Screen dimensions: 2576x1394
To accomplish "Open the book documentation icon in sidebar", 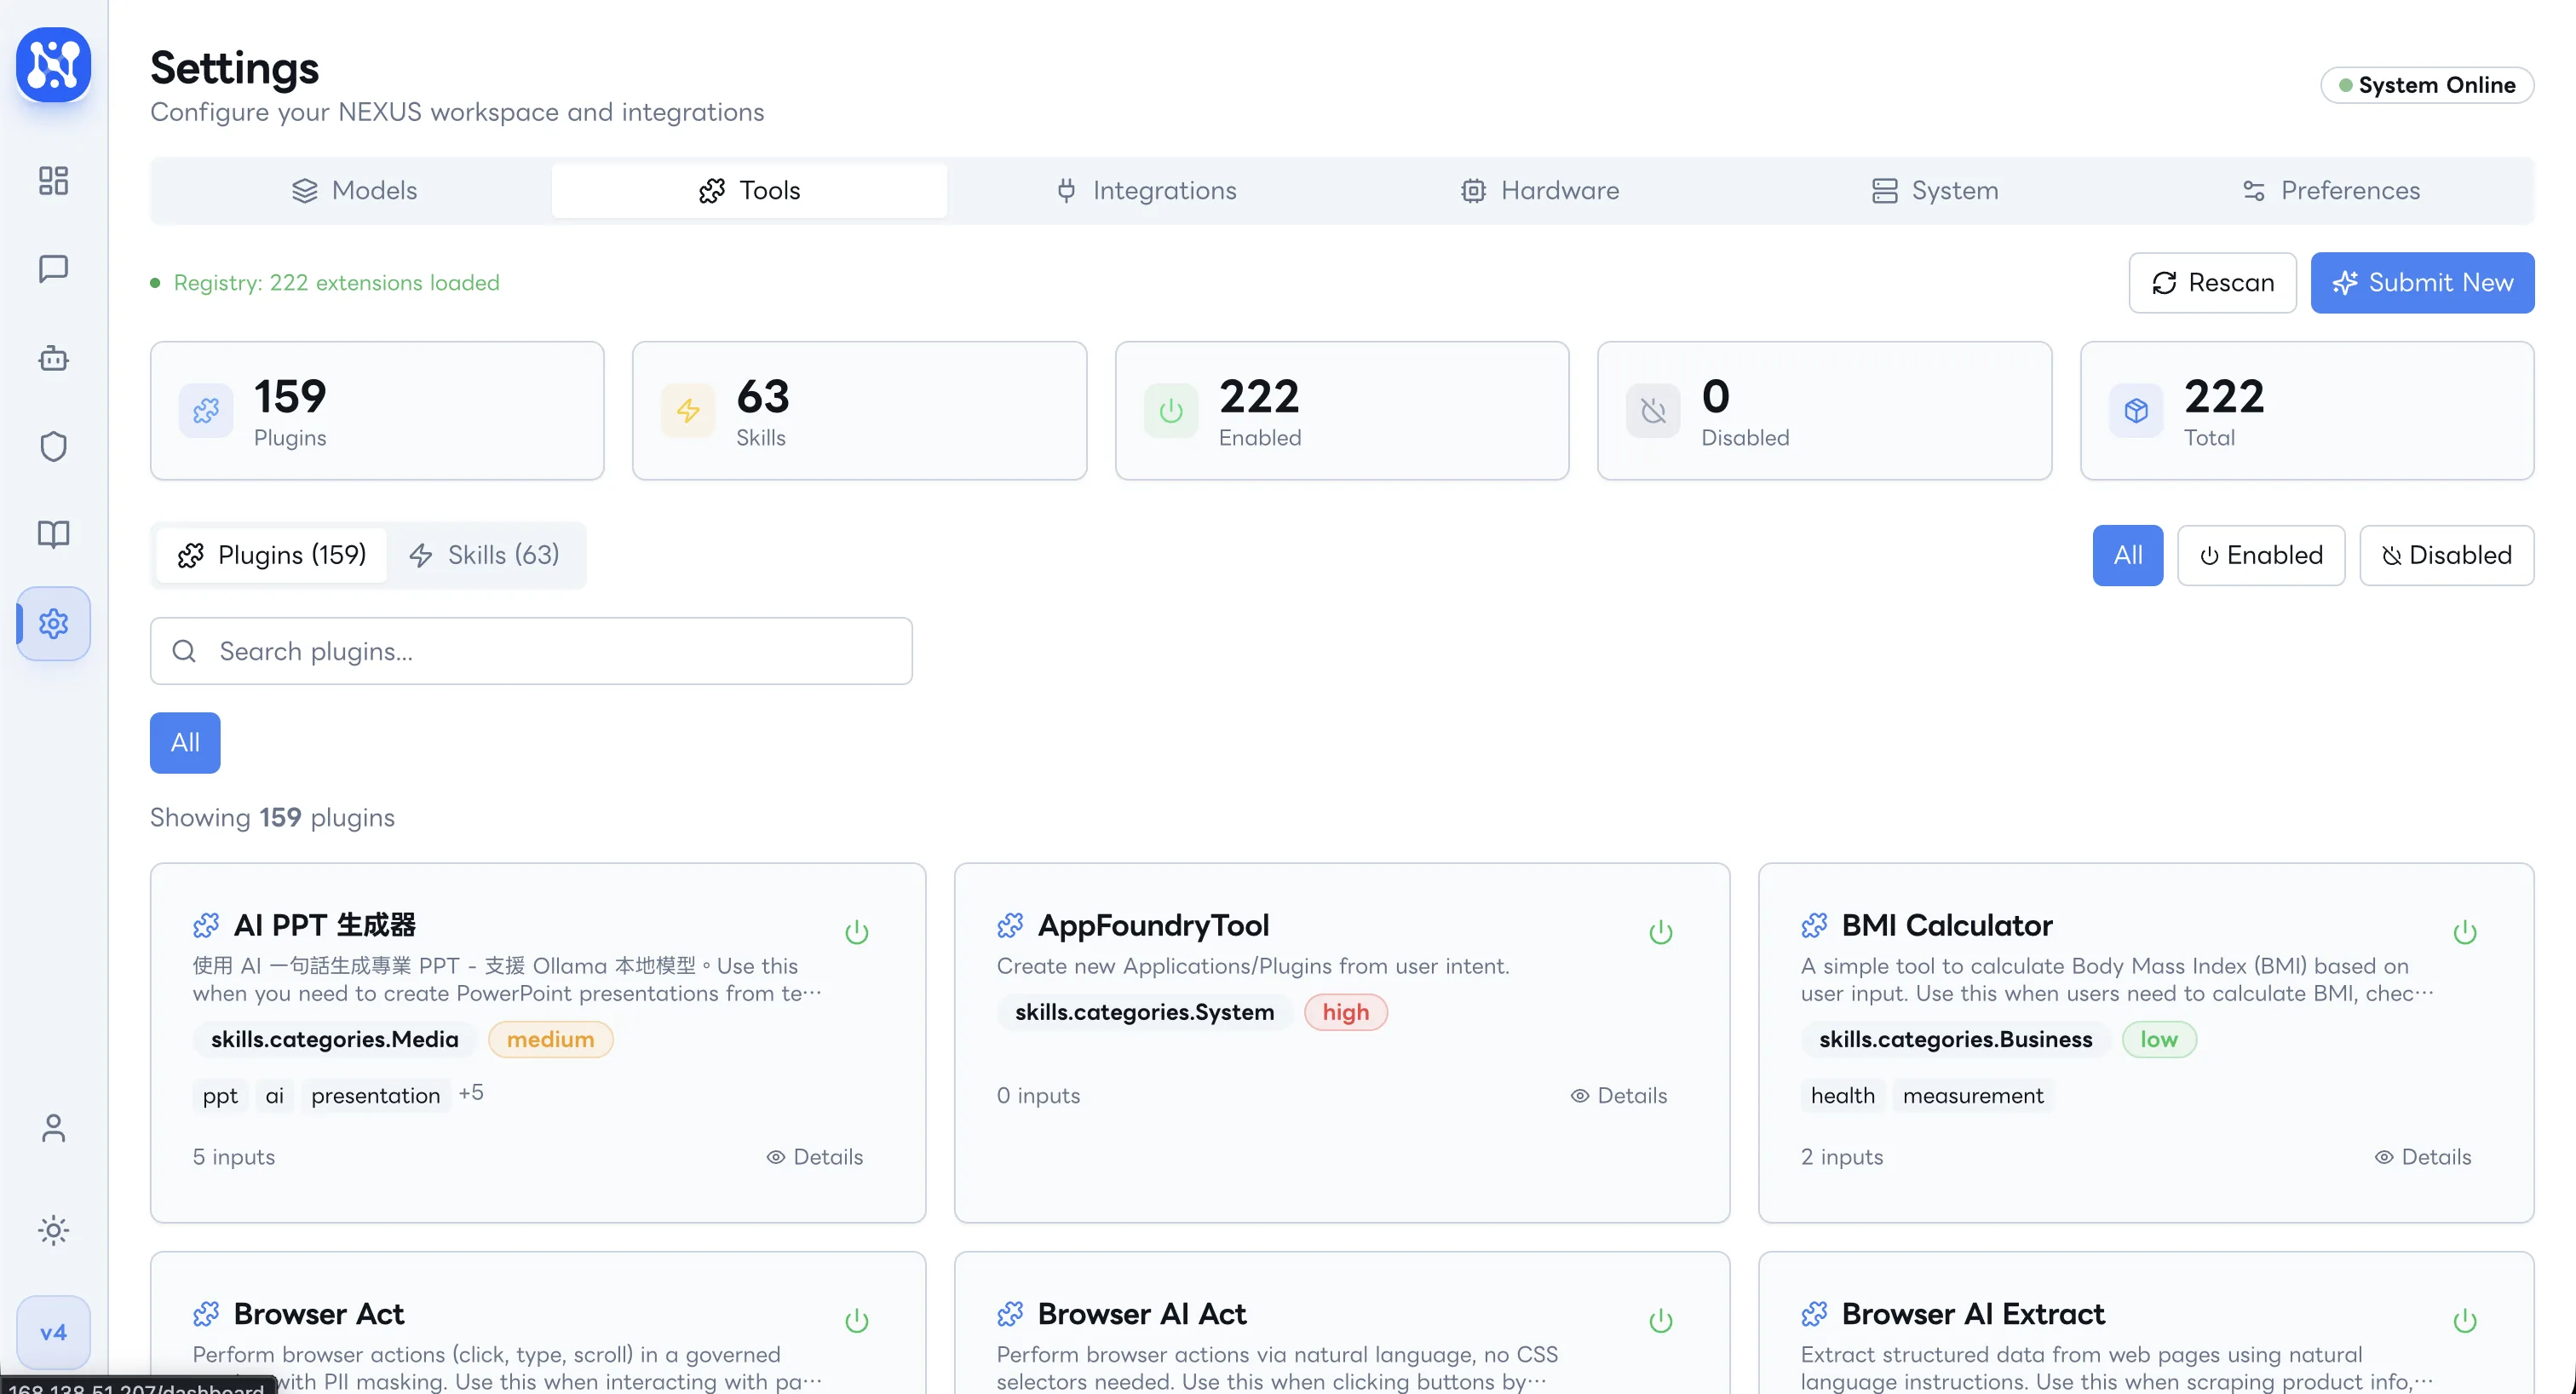I will coord(54,534).
